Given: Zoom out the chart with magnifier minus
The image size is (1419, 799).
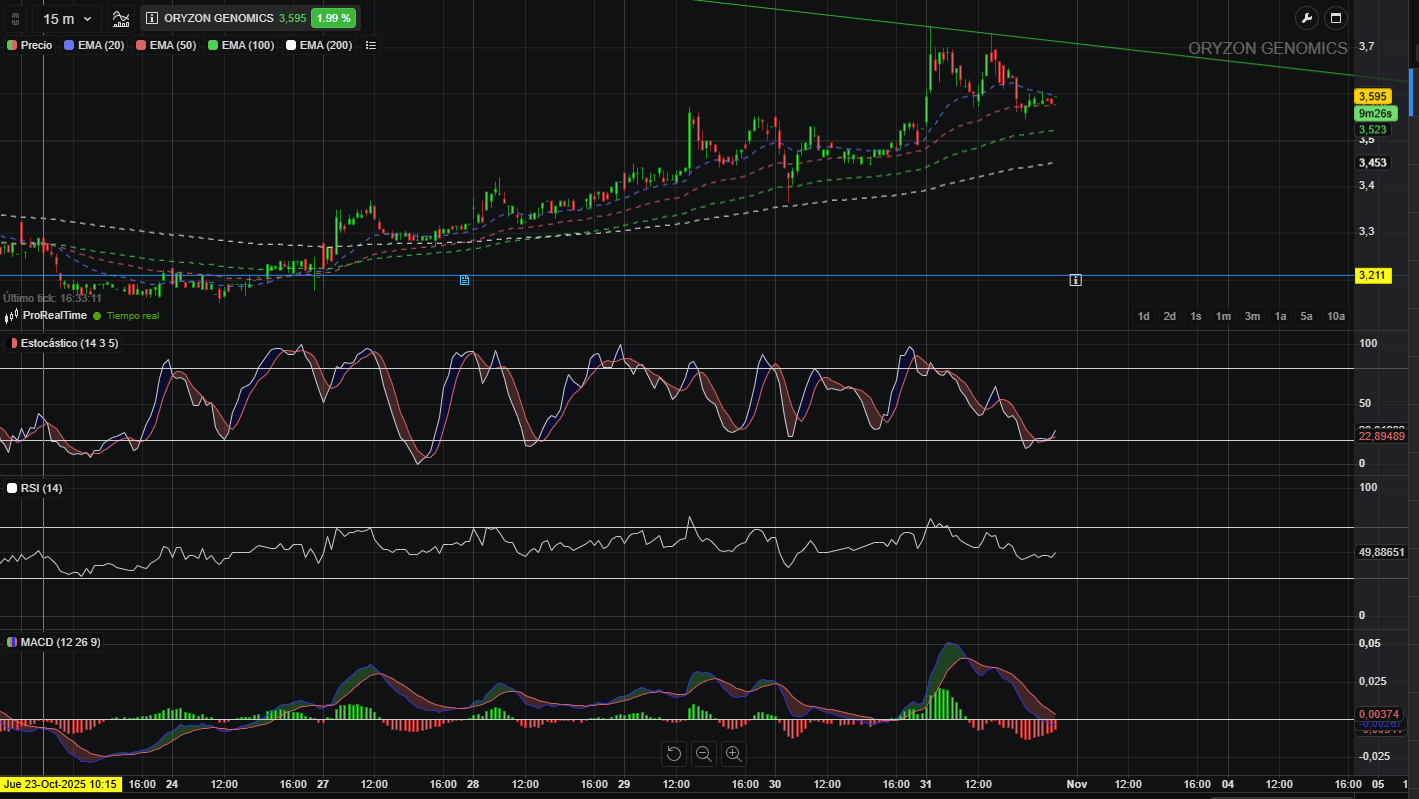Looking at the screenshot, I should click(x=703, y=754).
